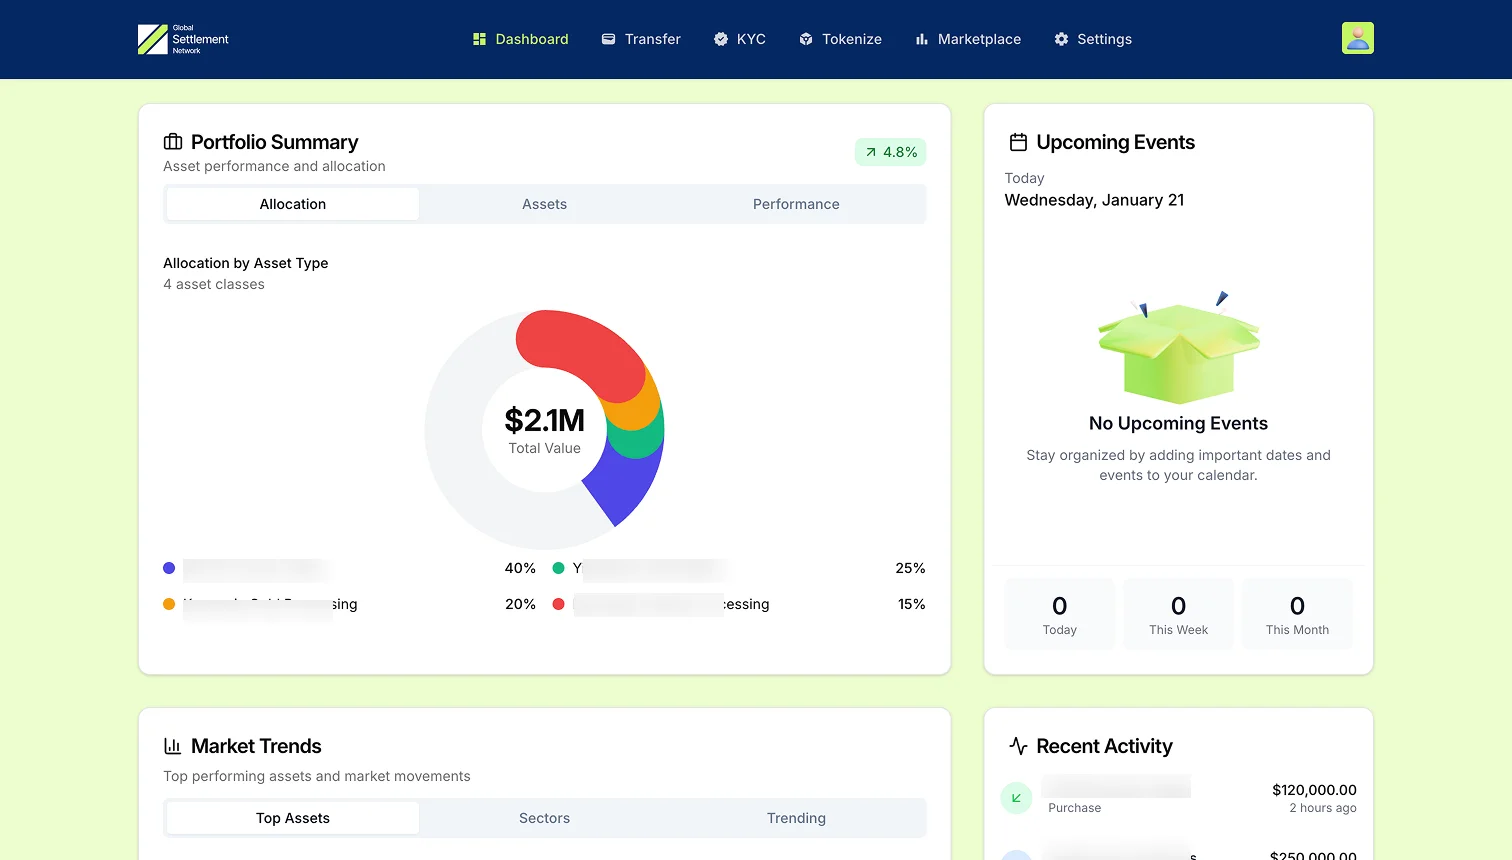
Task: Show the Performance tab
Action: coord(796,204)
